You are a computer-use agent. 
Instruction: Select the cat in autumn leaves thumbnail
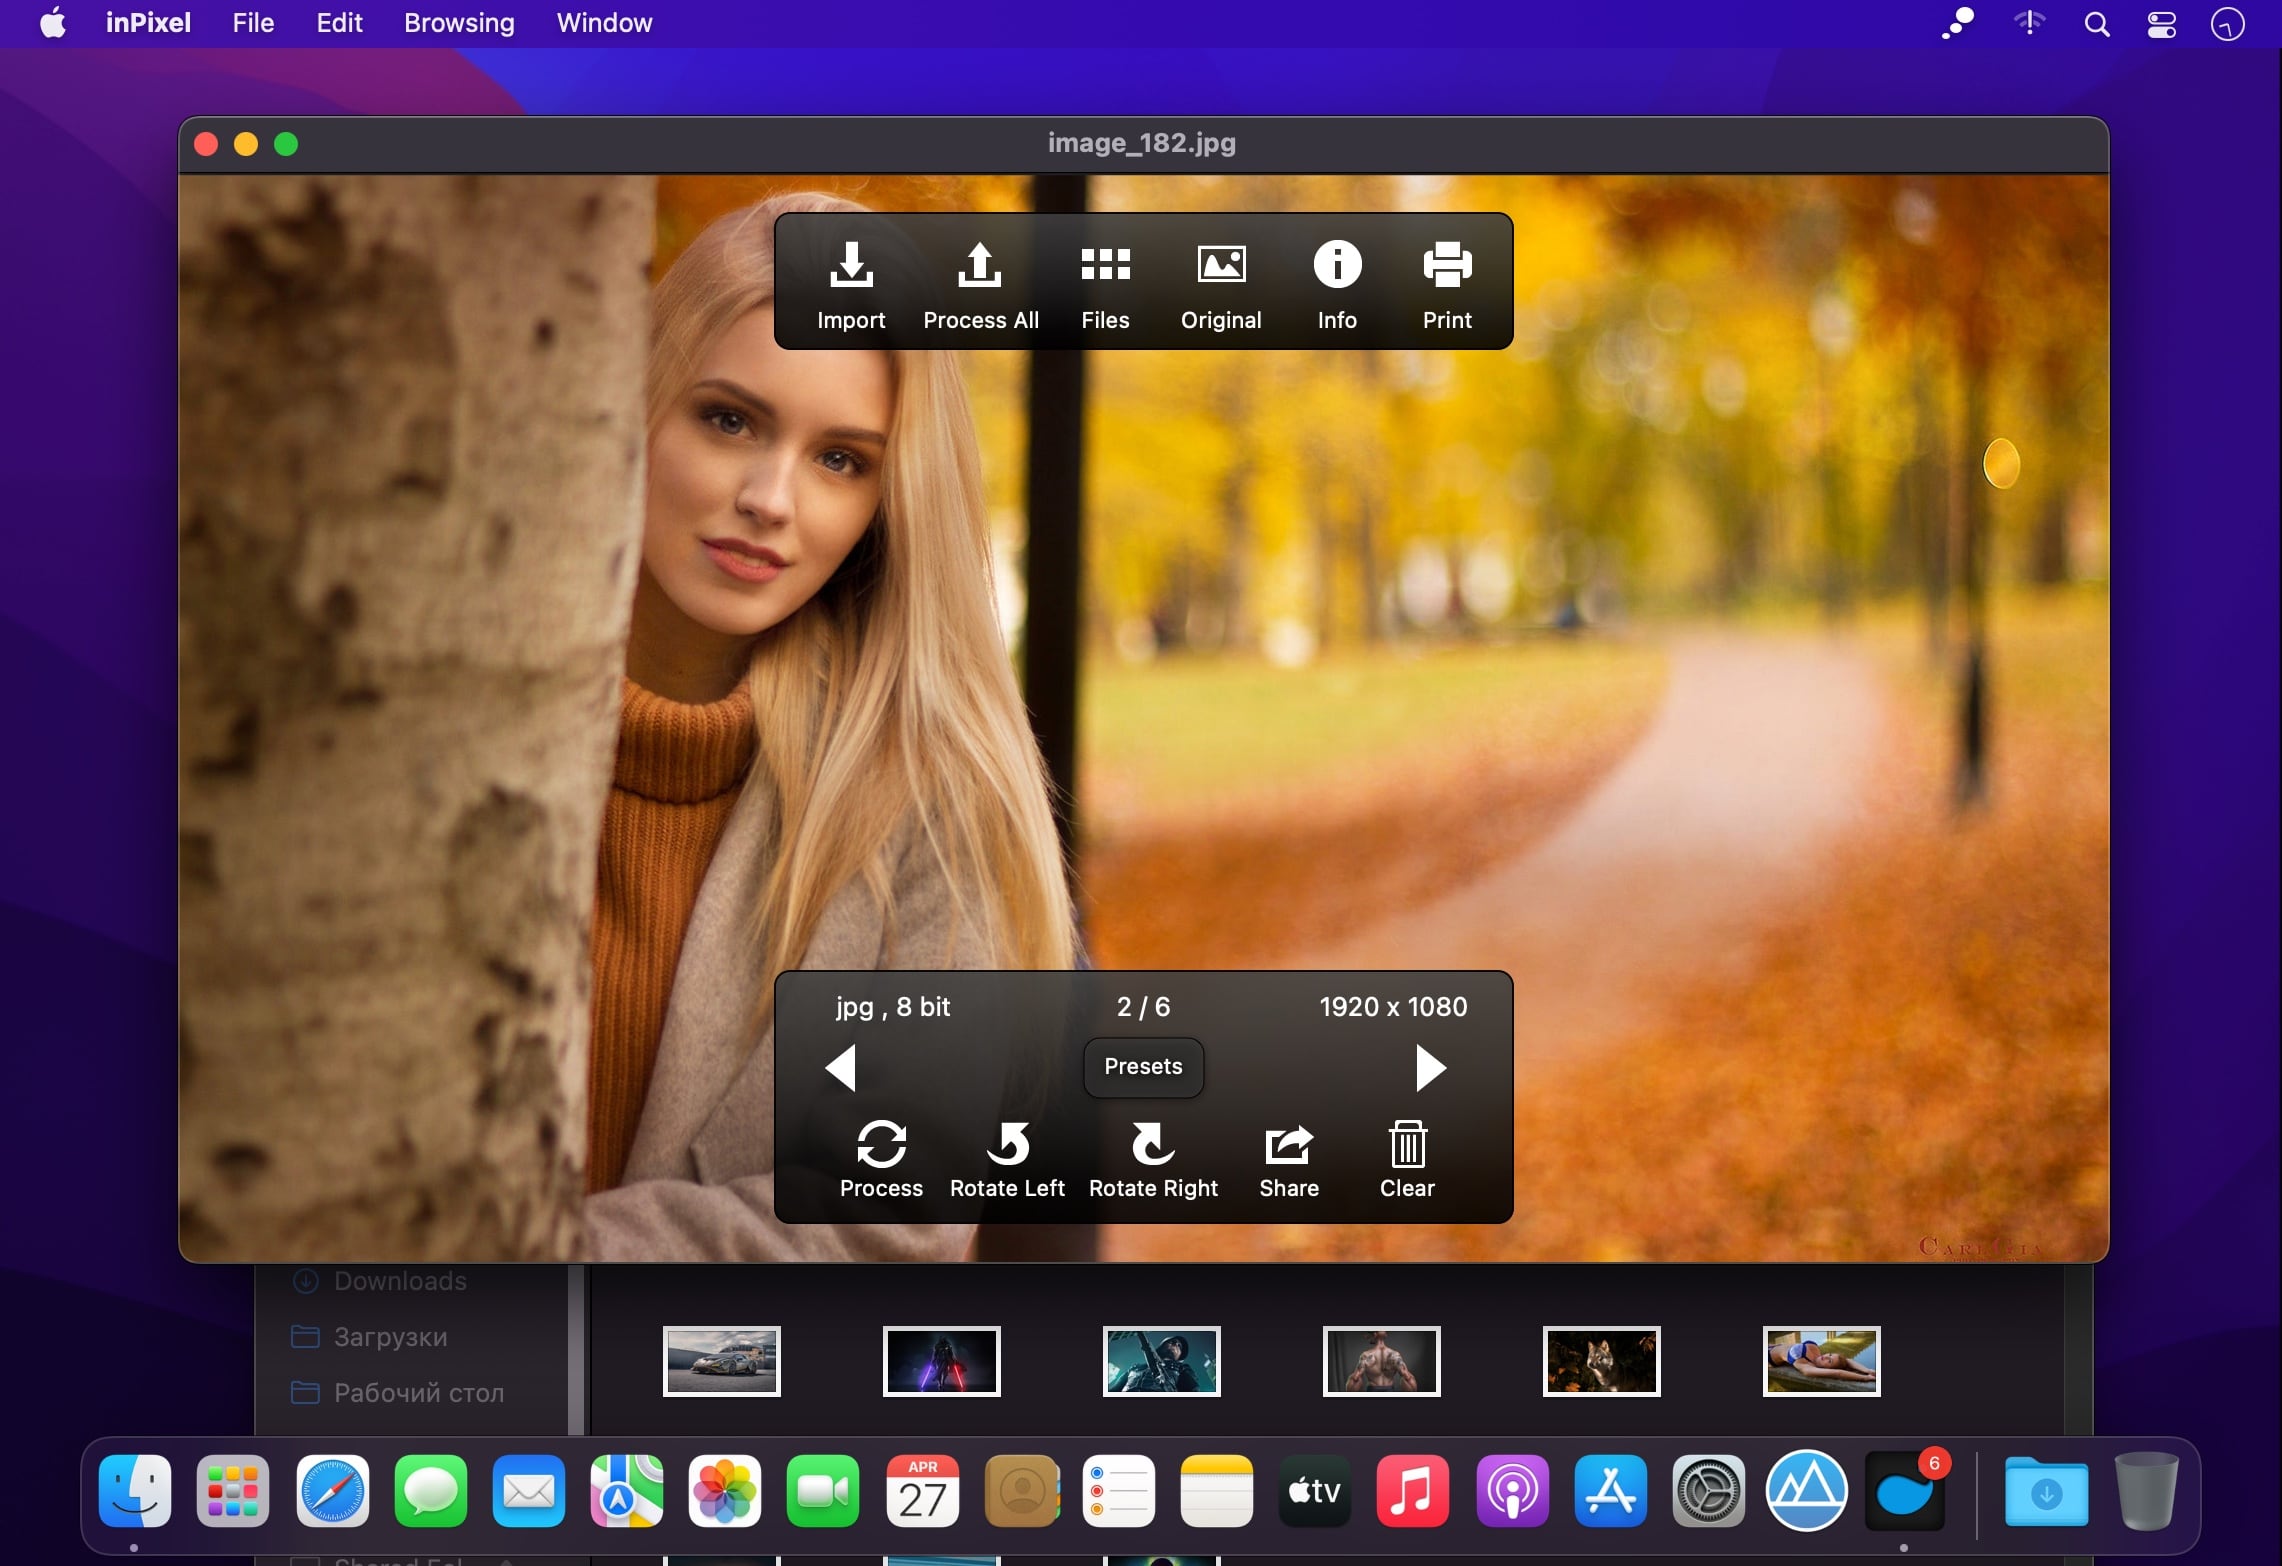pyautogui.click(x=1602, y=1361)
